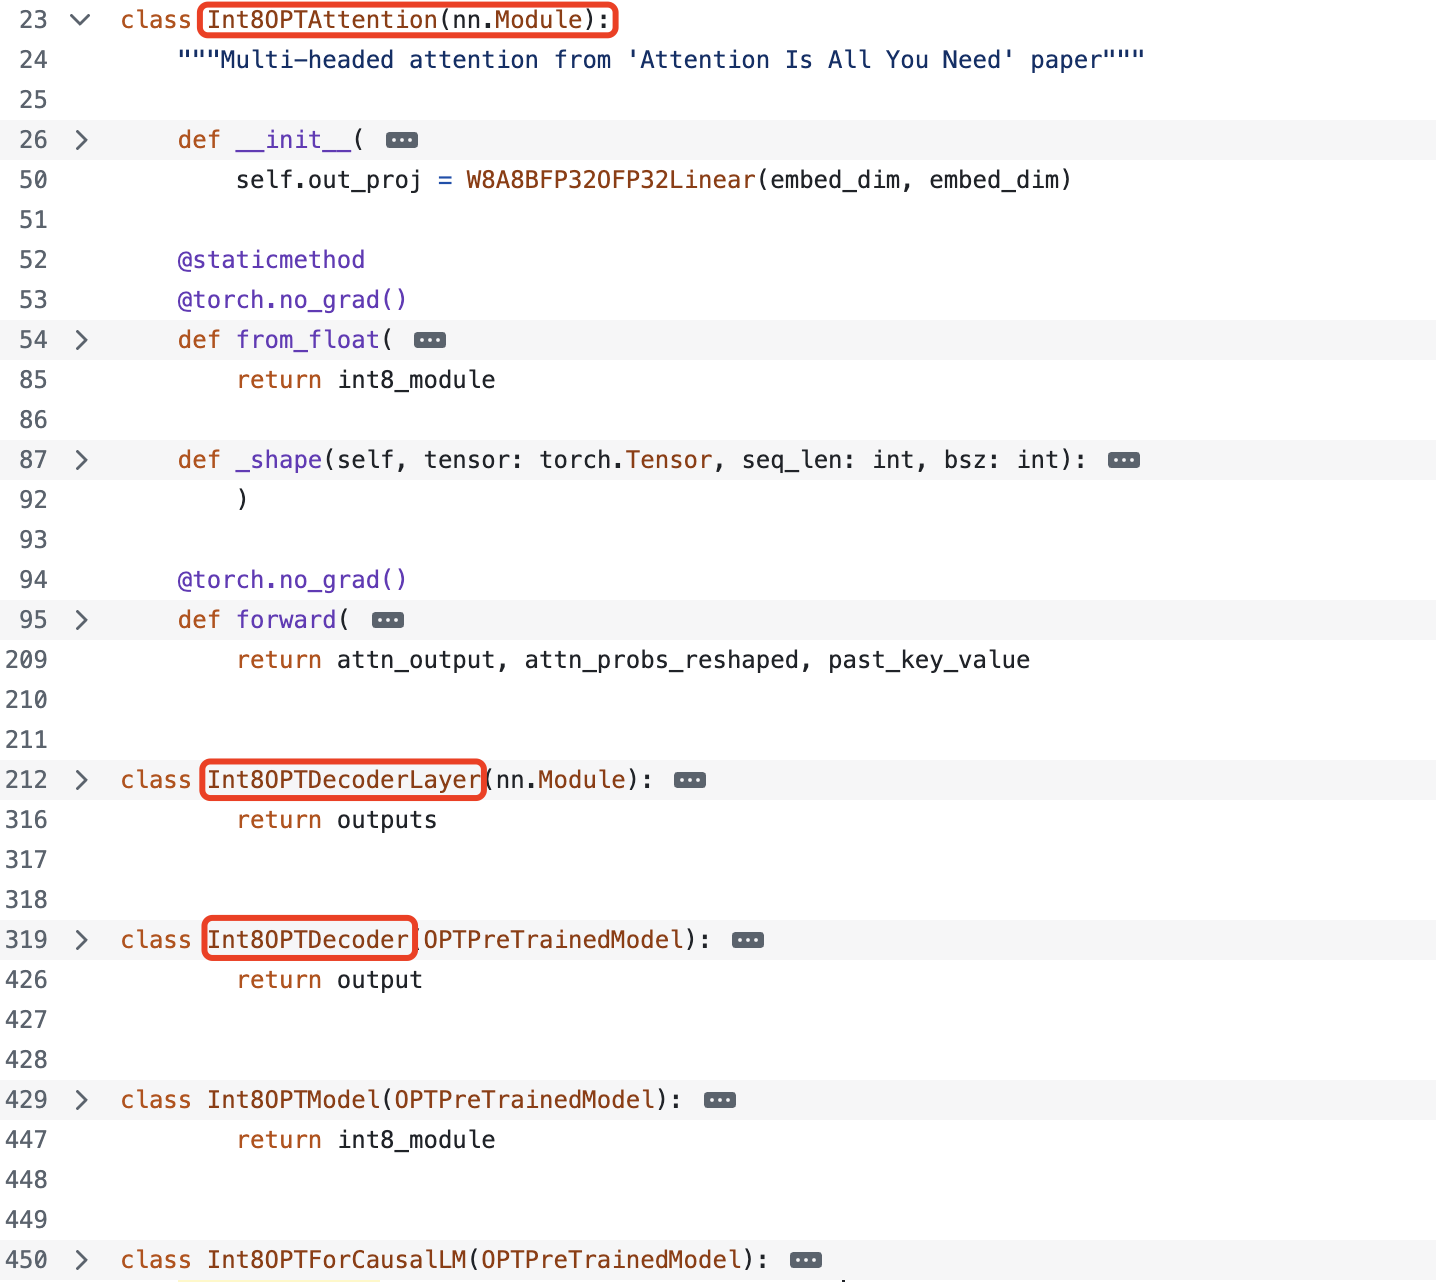Click past_key_value in the line 209 return
Viewport: 1436px width, 1282px height.
pyautogui.click(x=929, y=660)
